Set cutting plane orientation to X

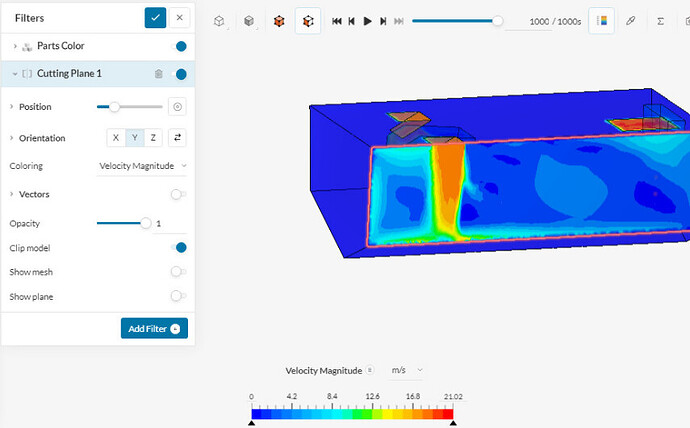pyautogui.click(x=116, y=138)
